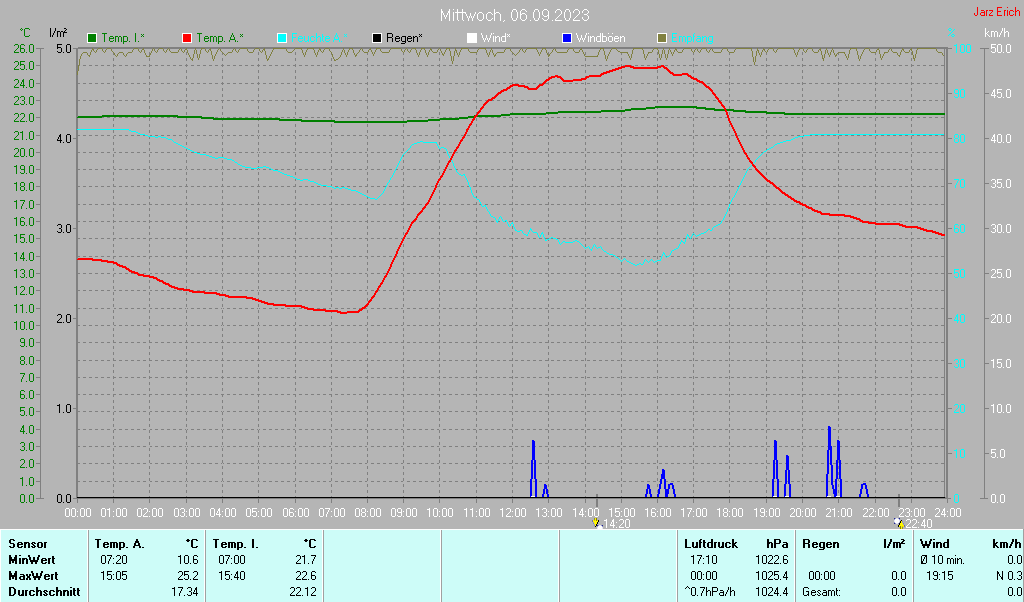Click the Regen header in statistics table

pyautogui.click(x=820, y=544)
